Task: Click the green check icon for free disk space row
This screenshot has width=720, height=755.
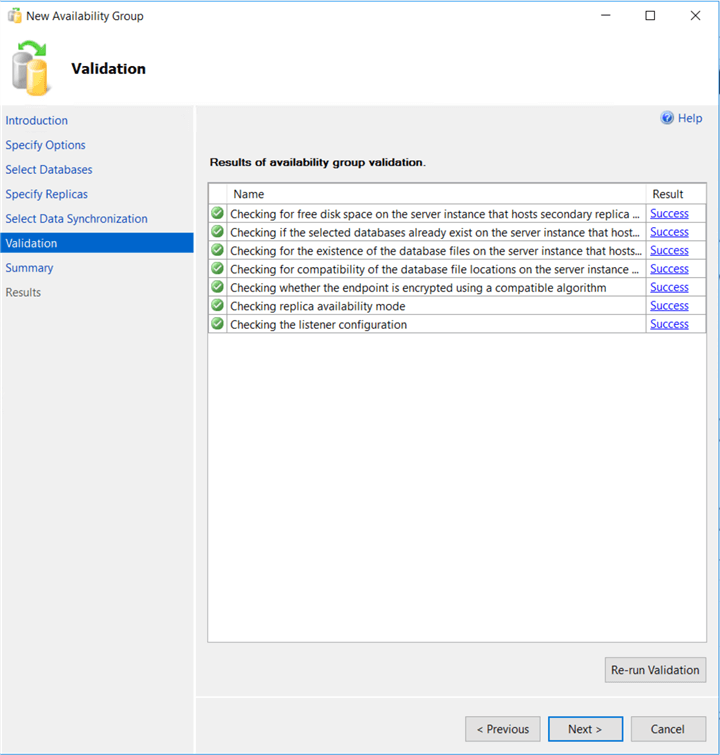Action: [218, 213]
